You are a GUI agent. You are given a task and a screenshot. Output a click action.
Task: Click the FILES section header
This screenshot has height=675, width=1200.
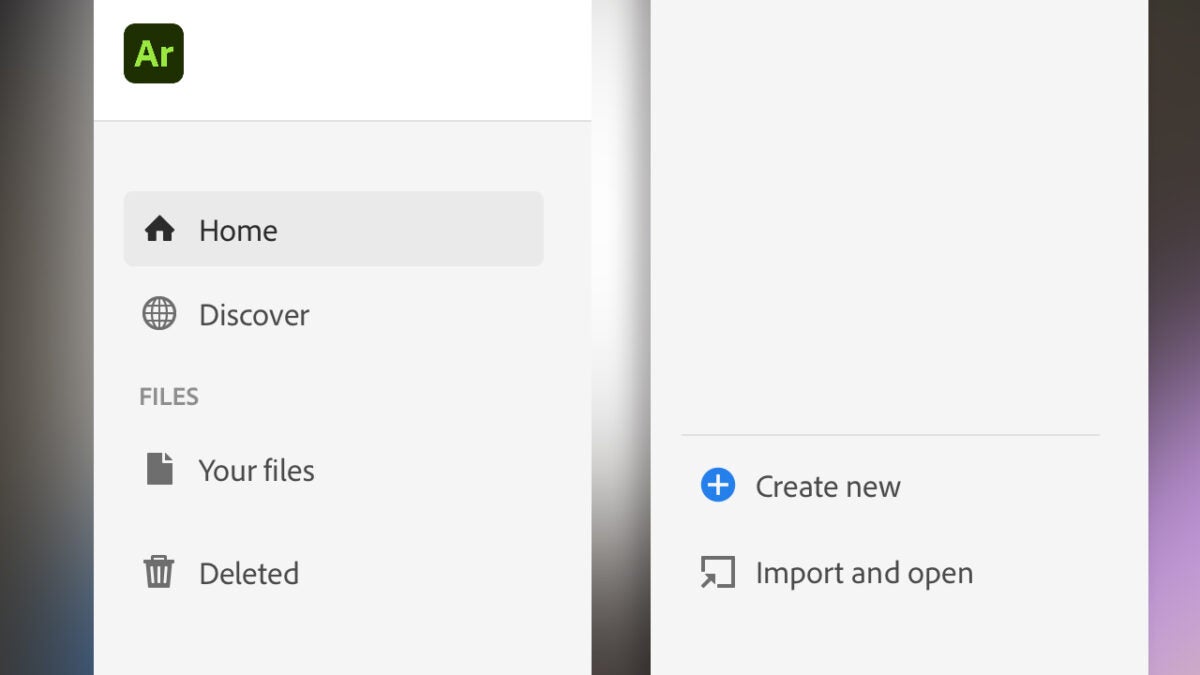coord(169,397)
